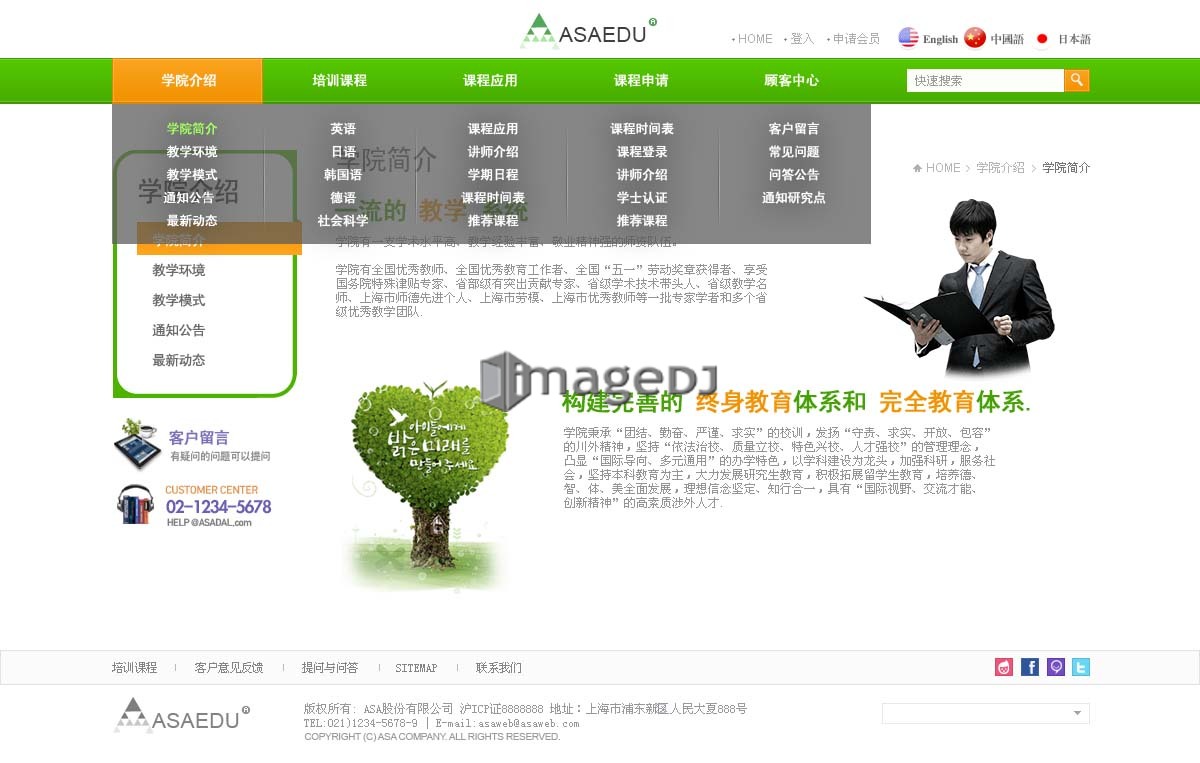Open 通知公告 in the left sidebar menu

[x=179, y=330]
